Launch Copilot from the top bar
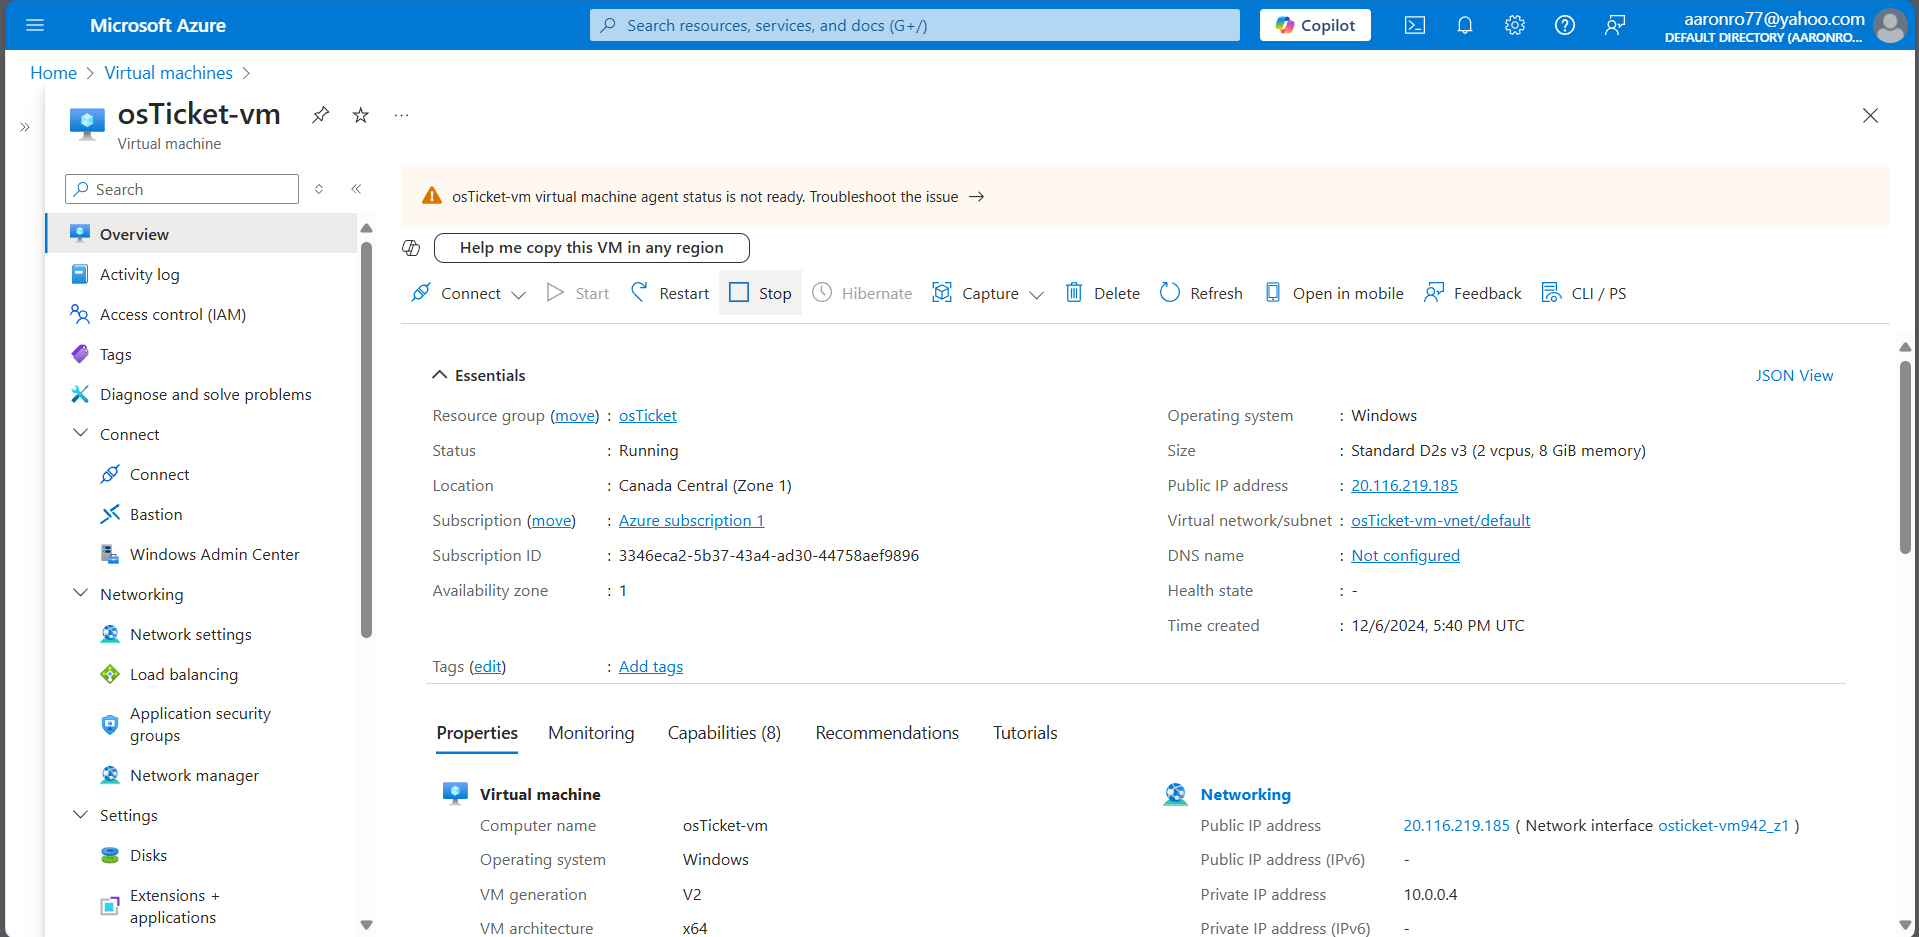The height and width of the screenshot is (937, 1919). [1314, 25]
